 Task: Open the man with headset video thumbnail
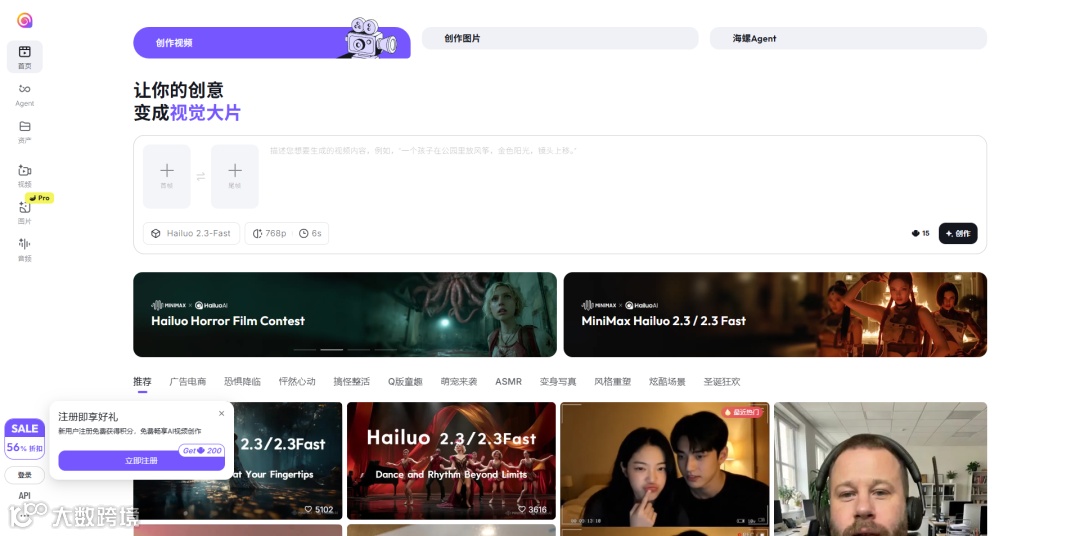[880, 468]
